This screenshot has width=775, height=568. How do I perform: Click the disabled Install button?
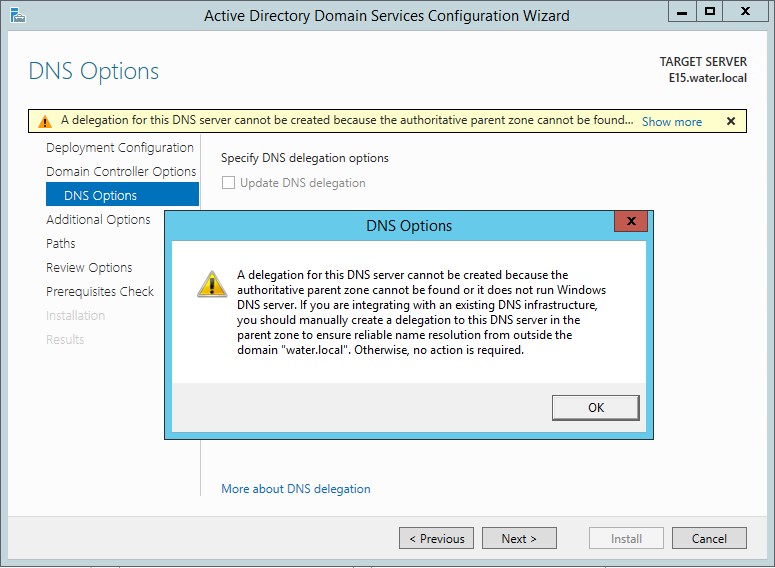(626, 538)
